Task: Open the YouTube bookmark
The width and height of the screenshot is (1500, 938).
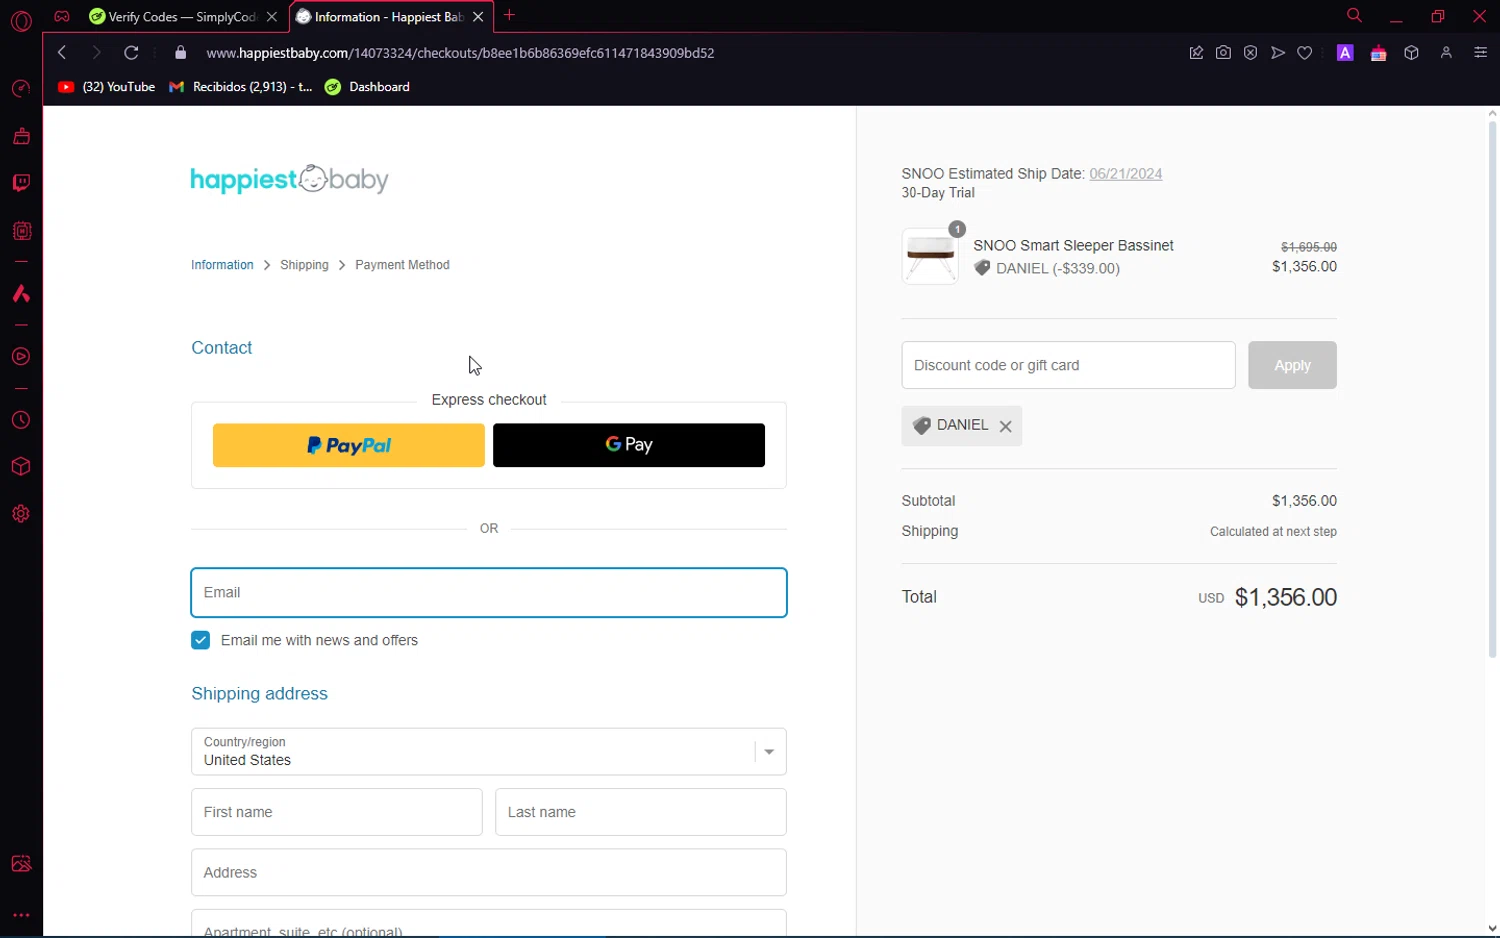Action: tap(107, 87)
